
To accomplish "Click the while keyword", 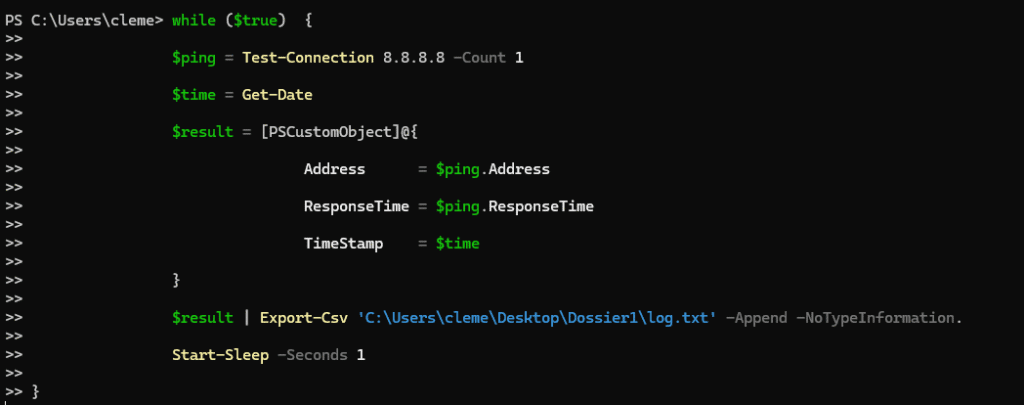I will point(193,19).
